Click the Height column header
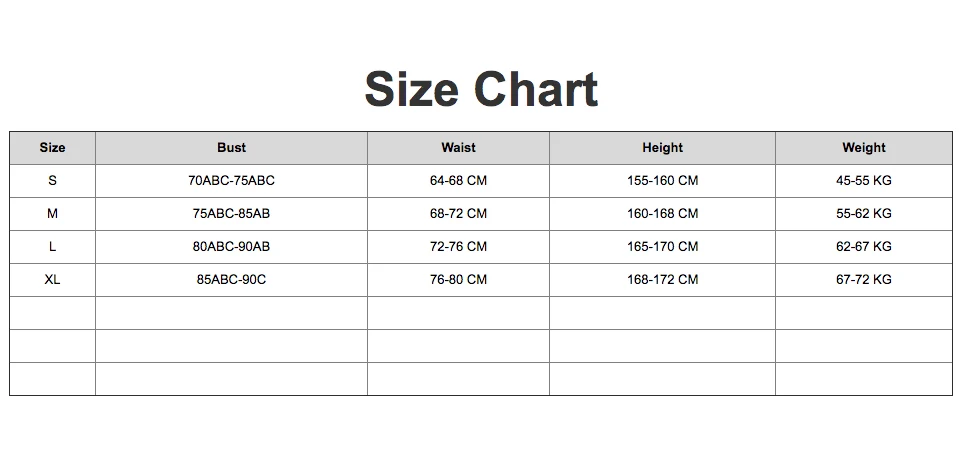 click(662, 147)
